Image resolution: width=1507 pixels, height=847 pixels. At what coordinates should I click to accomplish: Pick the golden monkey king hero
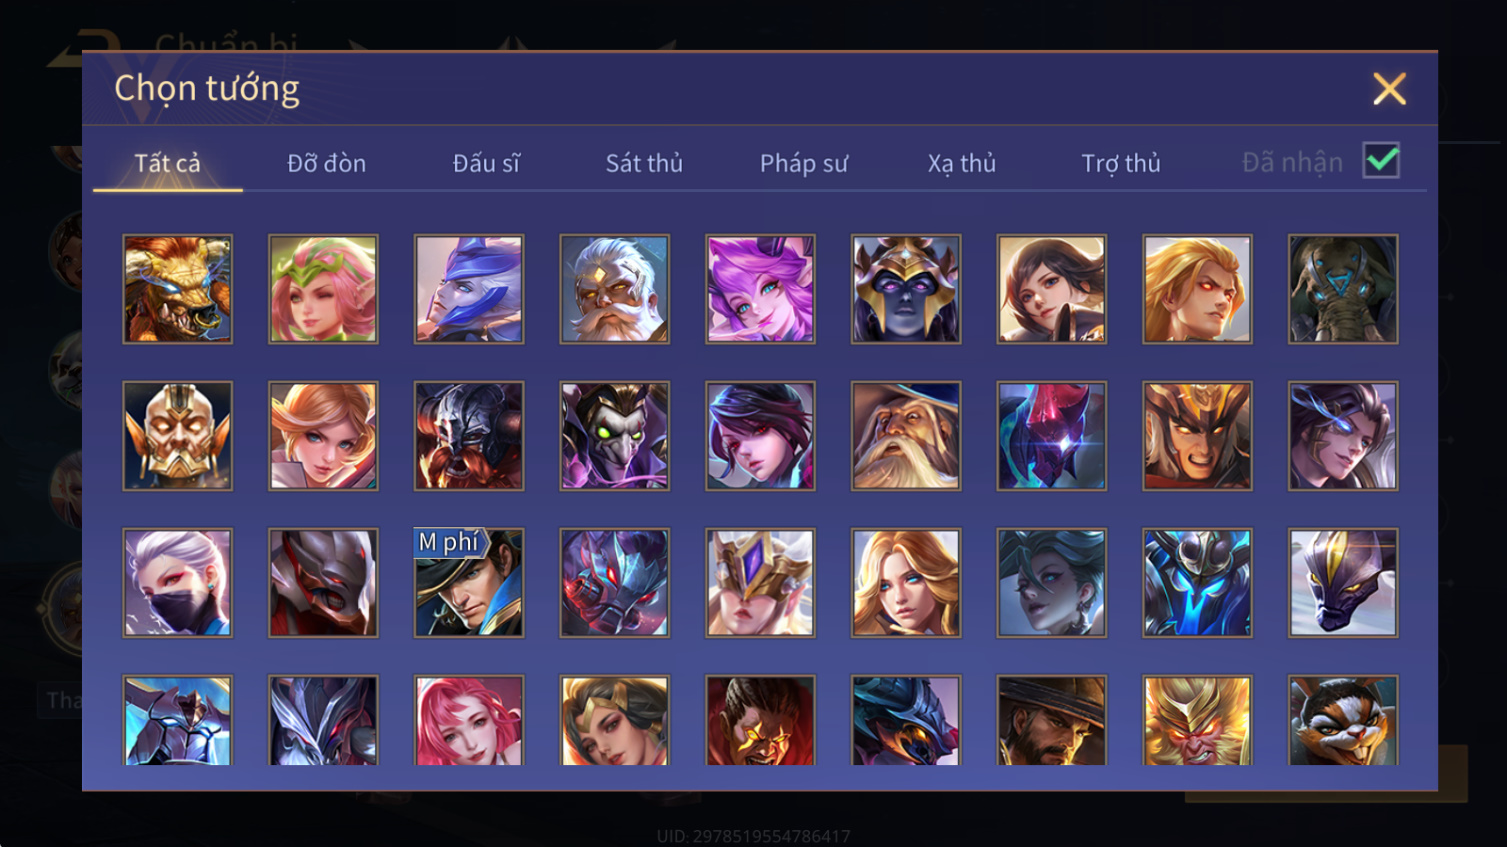(x=1197, y=720)
